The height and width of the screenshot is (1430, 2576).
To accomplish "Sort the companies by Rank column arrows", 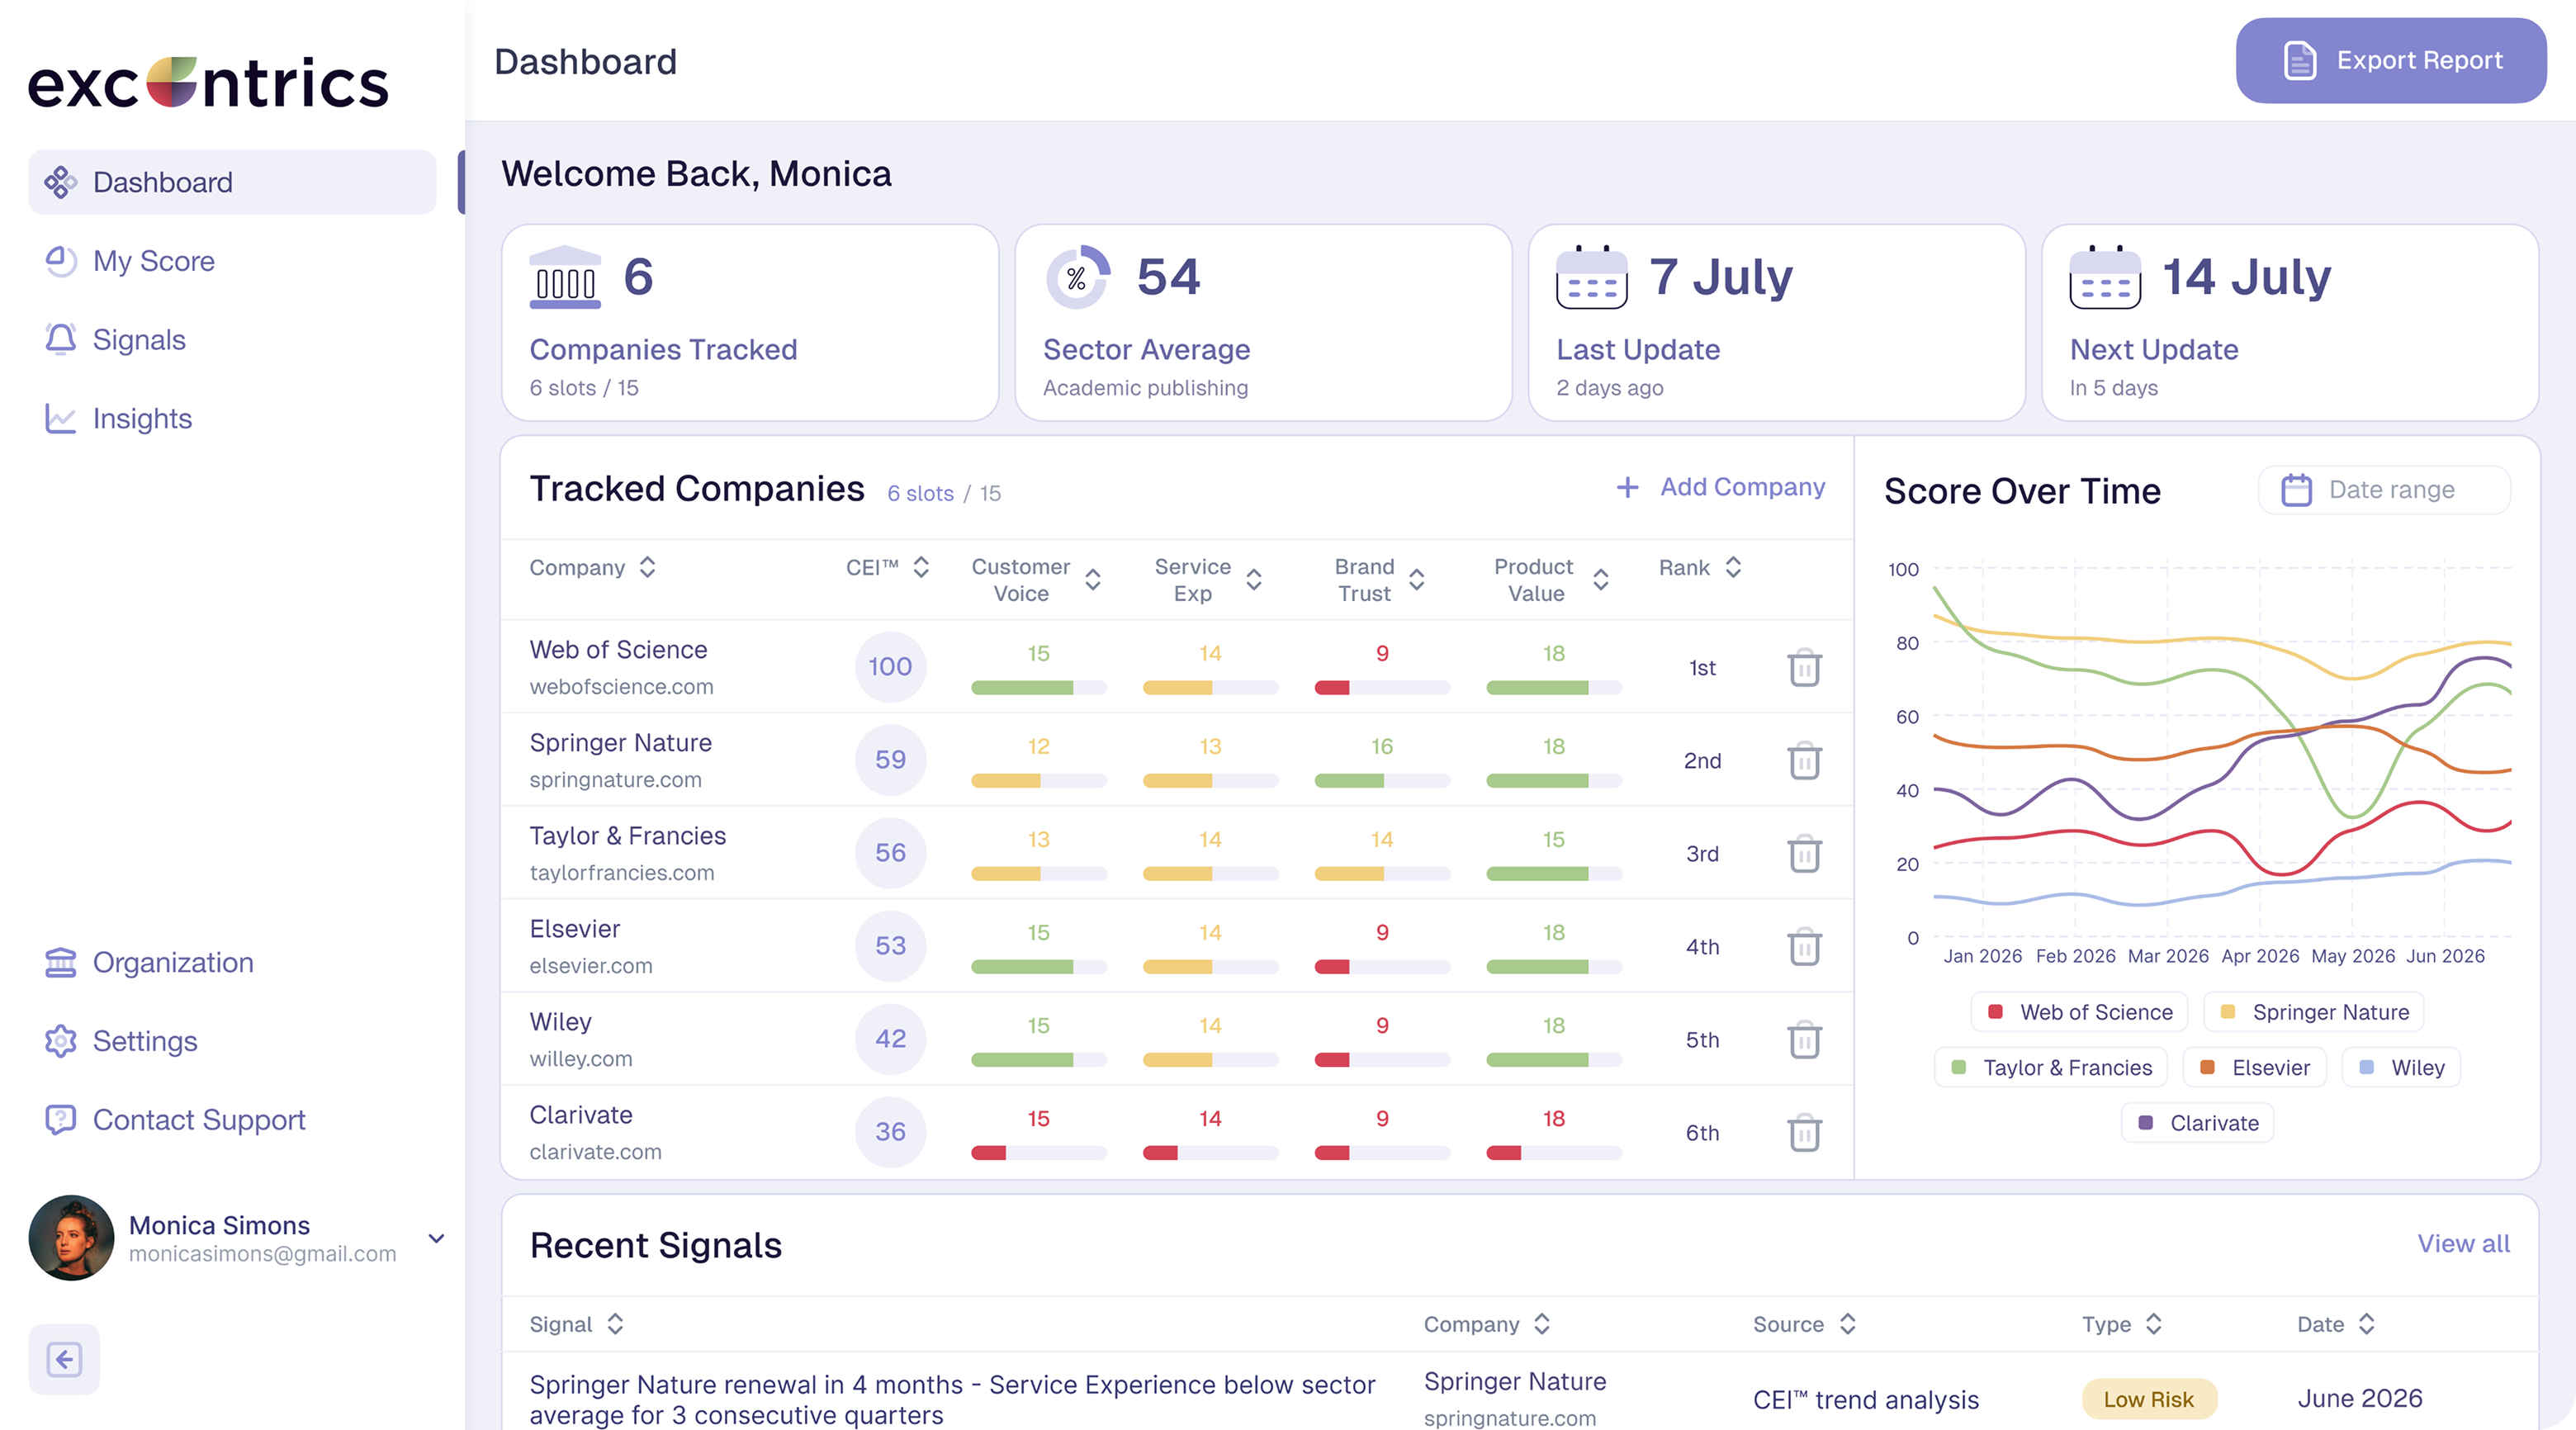I will click(x=1733, y=567).
